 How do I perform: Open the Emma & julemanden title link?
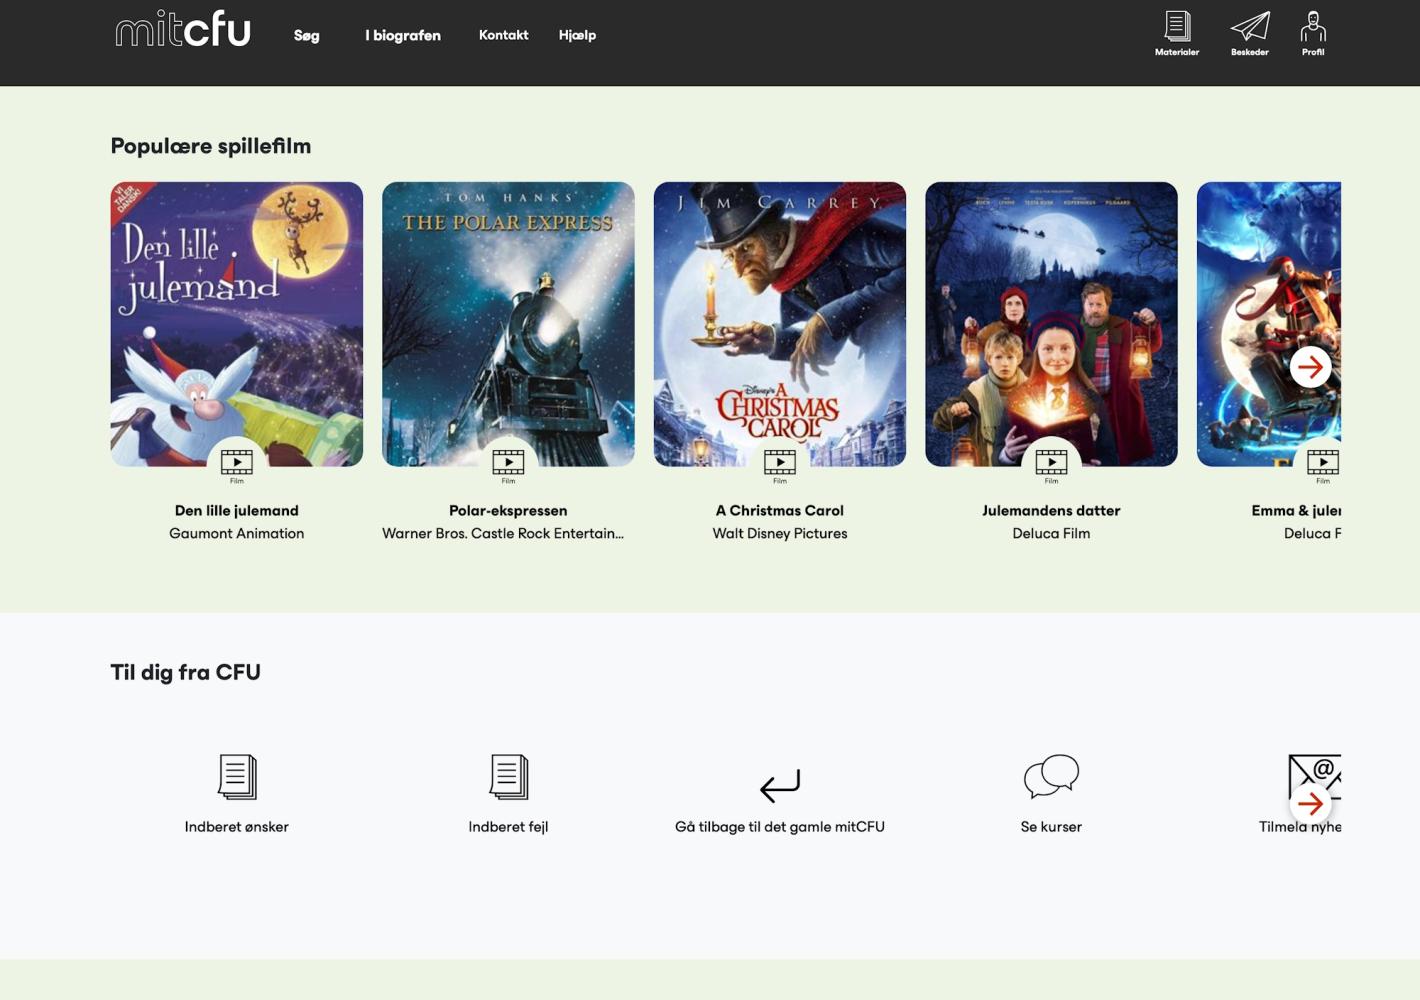[1296, 510]
